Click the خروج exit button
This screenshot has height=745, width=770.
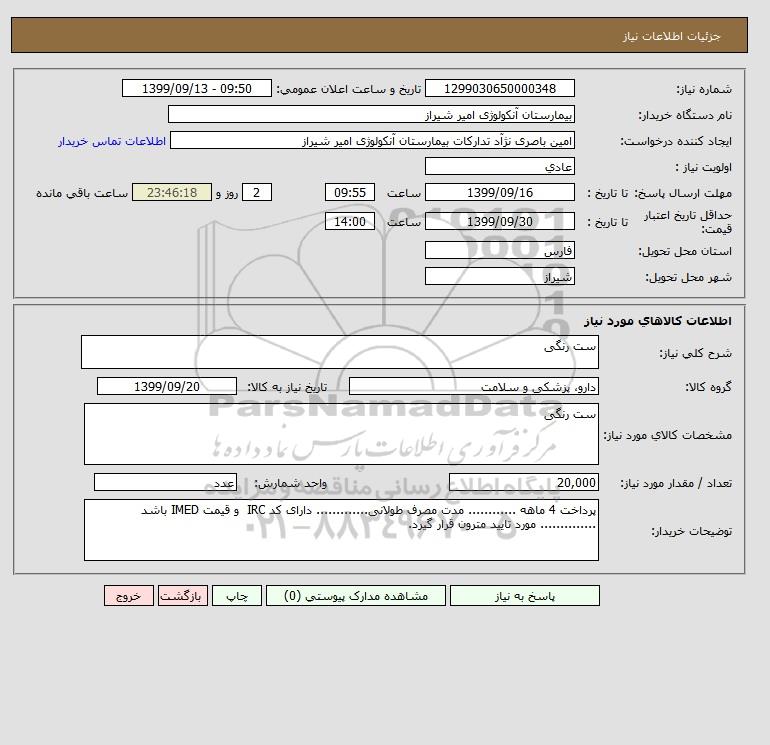pyautogui.click(x=129, y=595)
